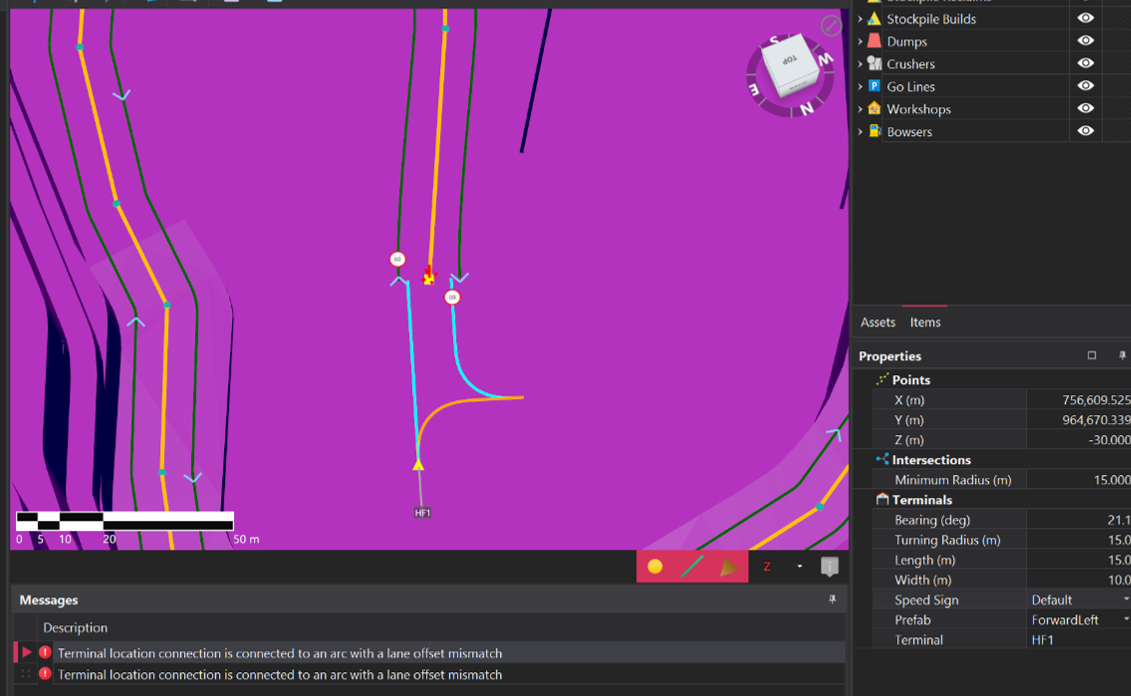Edit the Minimum Radius value 15.000
1131x696 pixels.
coord(1078,480)
